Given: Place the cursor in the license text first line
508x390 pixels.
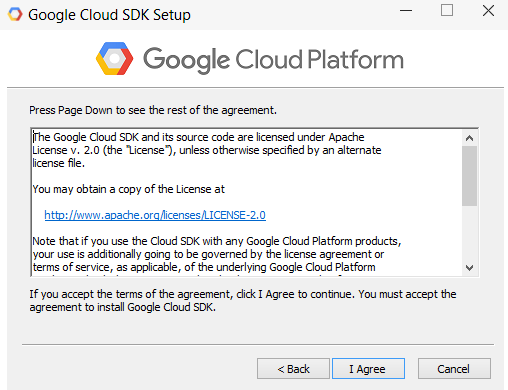Looking at the screenshot, I should pyautogui.click(x=199, y=137).
